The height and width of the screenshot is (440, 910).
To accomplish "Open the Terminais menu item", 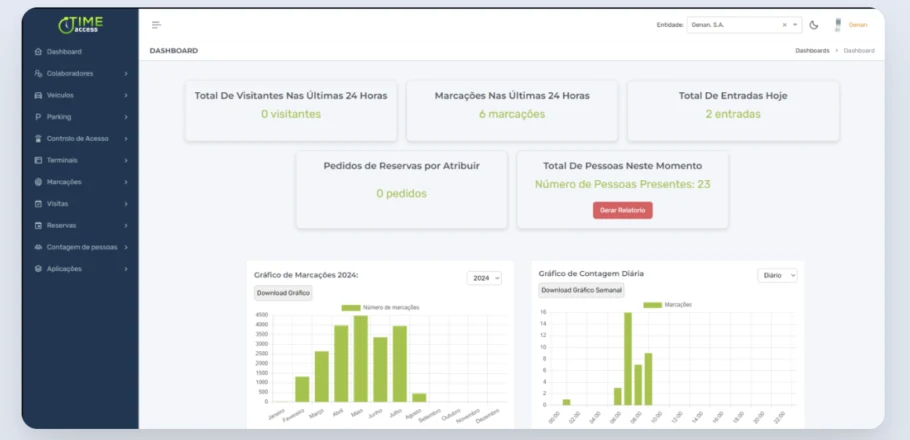I will point(81,160).
